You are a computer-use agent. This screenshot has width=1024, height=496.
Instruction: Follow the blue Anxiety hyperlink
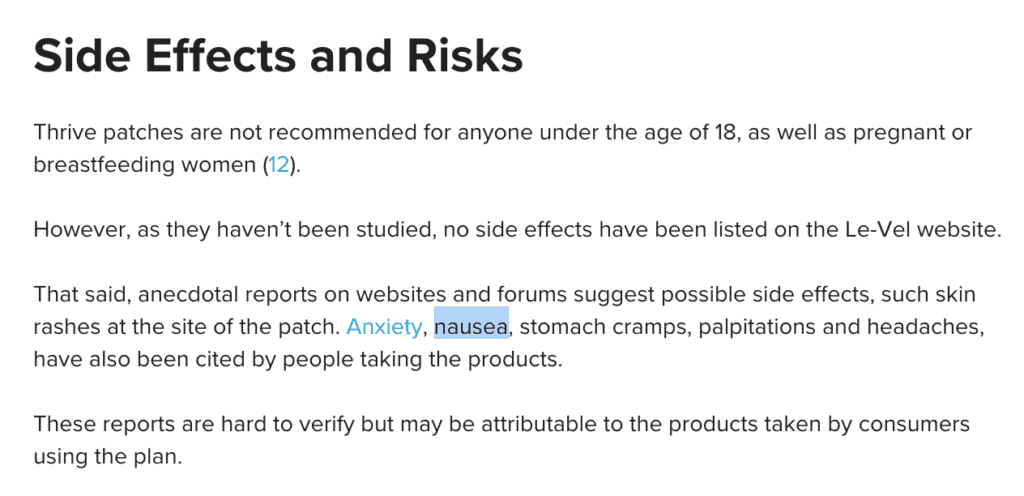point(384,326)
